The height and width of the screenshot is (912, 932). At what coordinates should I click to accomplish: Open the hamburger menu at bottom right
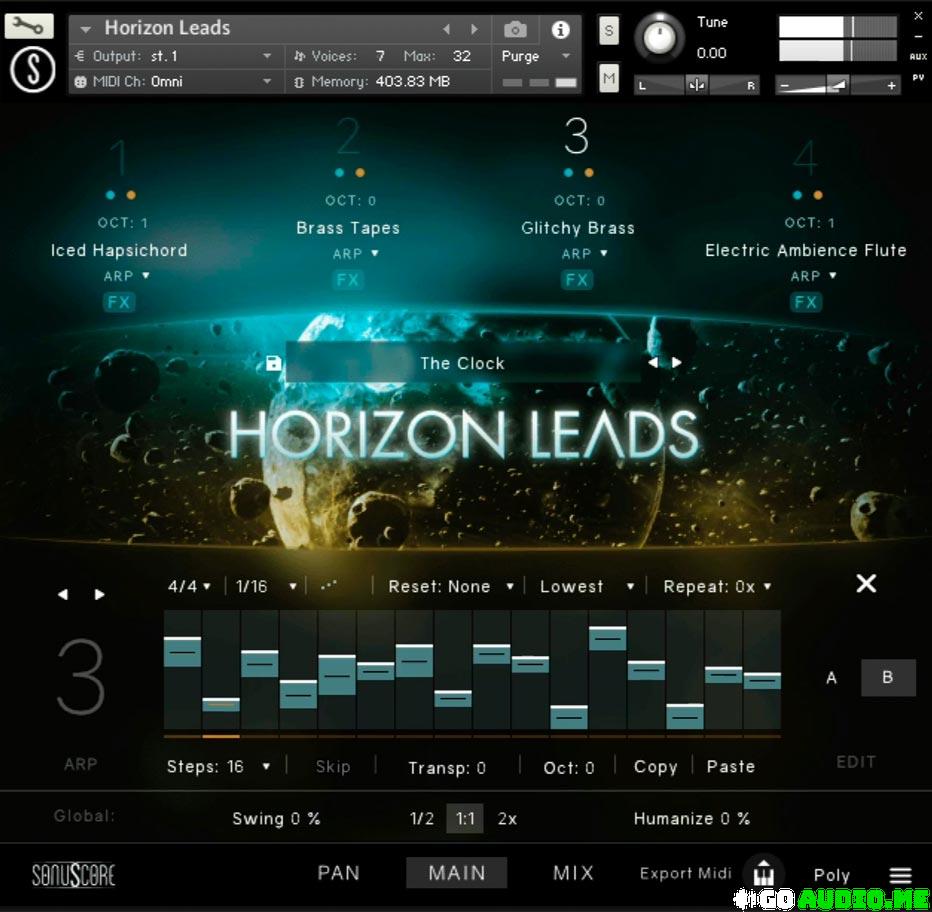[900, 876]
